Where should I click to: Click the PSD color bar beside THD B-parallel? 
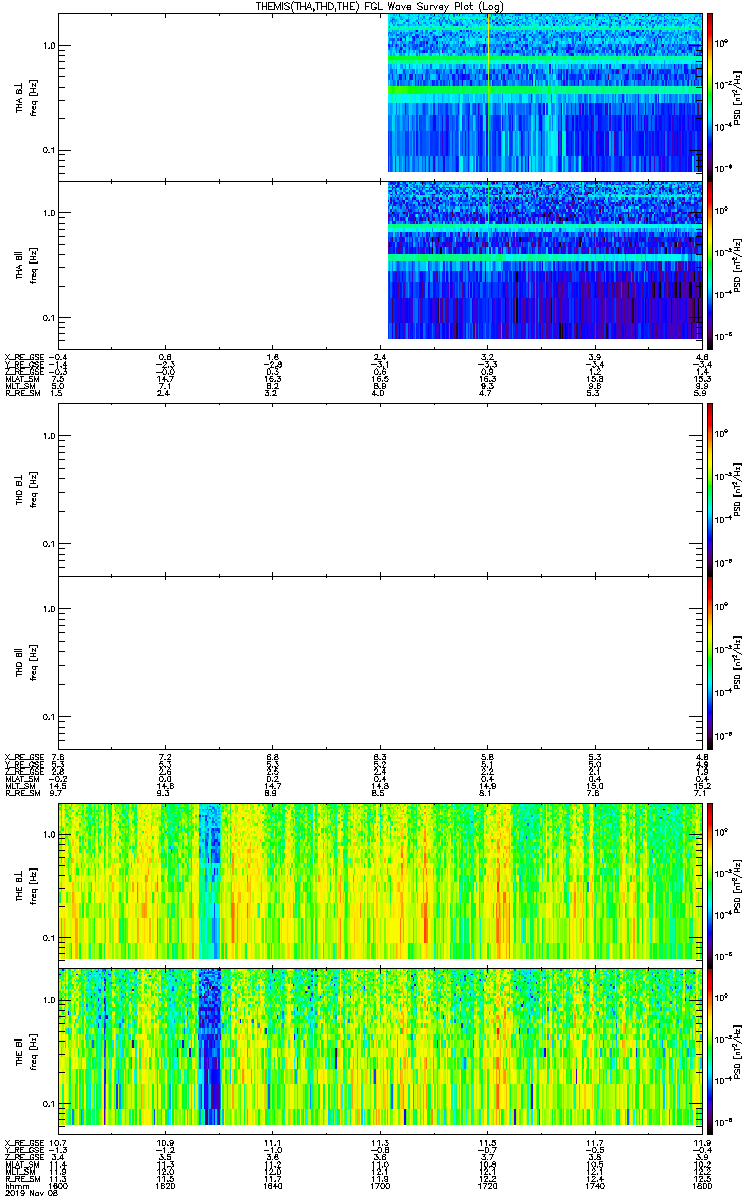coord(710,662)
